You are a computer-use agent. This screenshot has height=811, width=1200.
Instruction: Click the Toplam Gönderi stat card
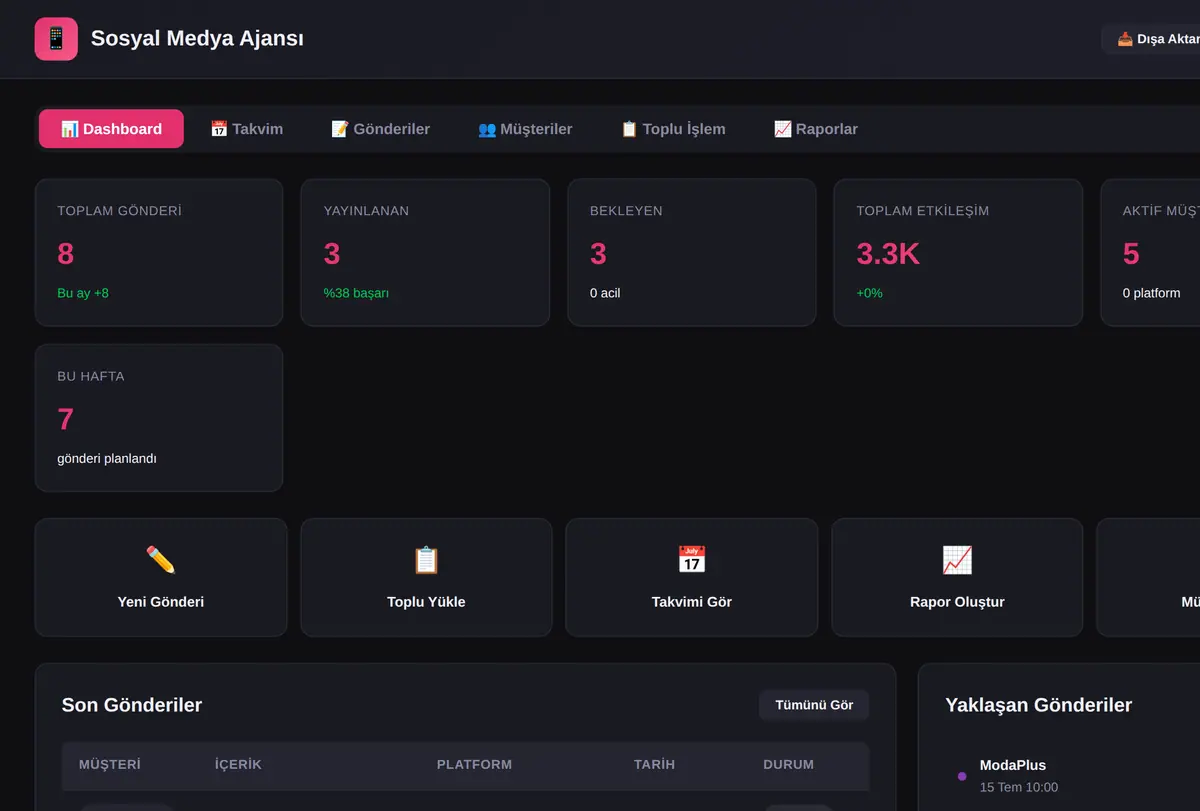(x=159, y=253)
